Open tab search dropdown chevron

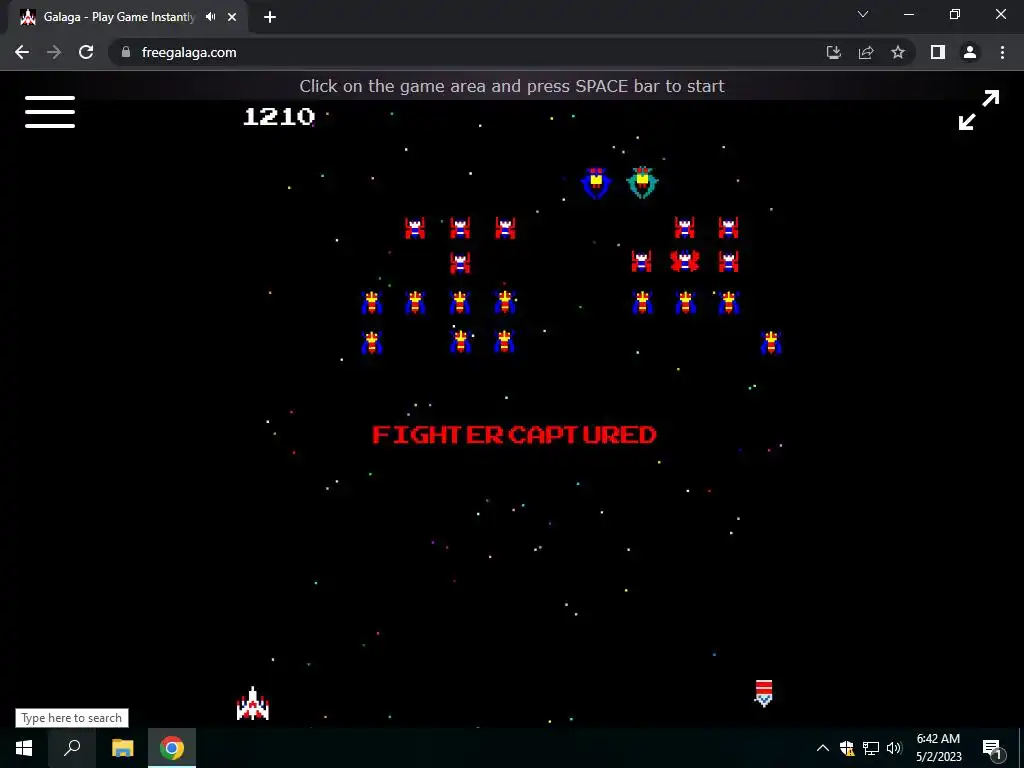click(863, 14)
